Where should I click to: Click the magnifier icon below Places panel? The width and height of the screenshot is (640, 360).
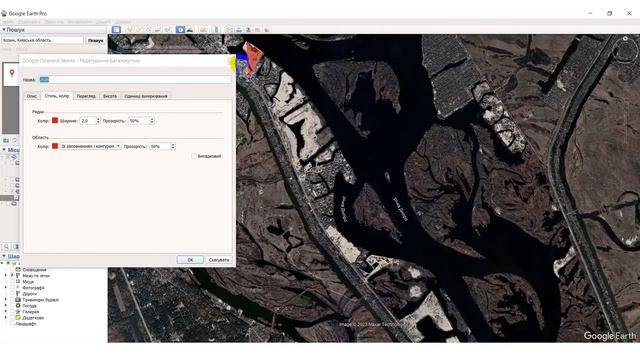[7, 247]
